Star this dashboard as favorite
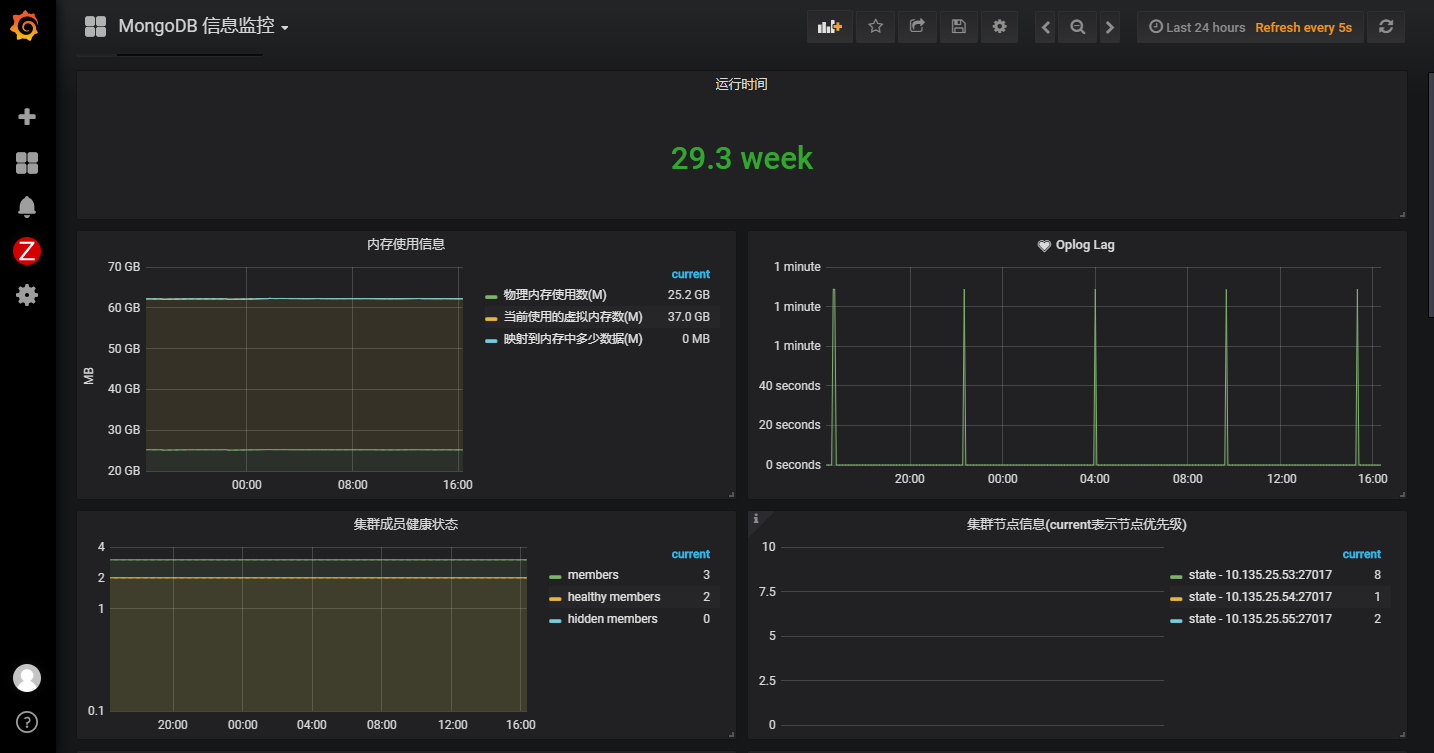Screen dimensions: 1434x753 tap(875, 27)
